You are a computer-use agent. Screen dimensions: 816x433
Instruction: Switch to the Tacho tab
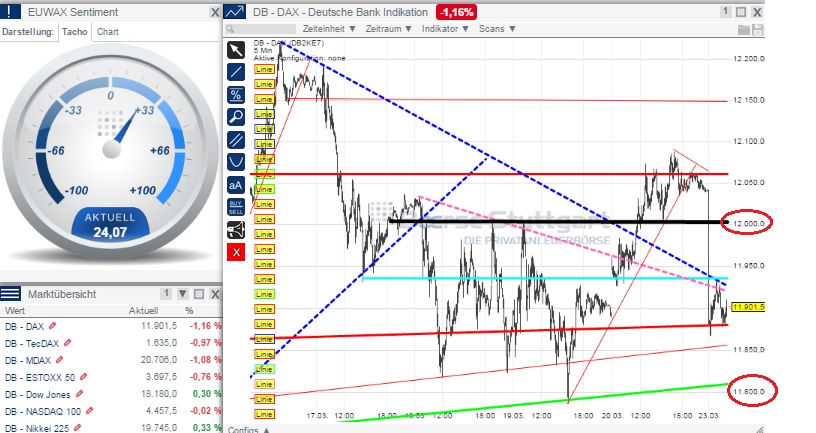[74, 32]
